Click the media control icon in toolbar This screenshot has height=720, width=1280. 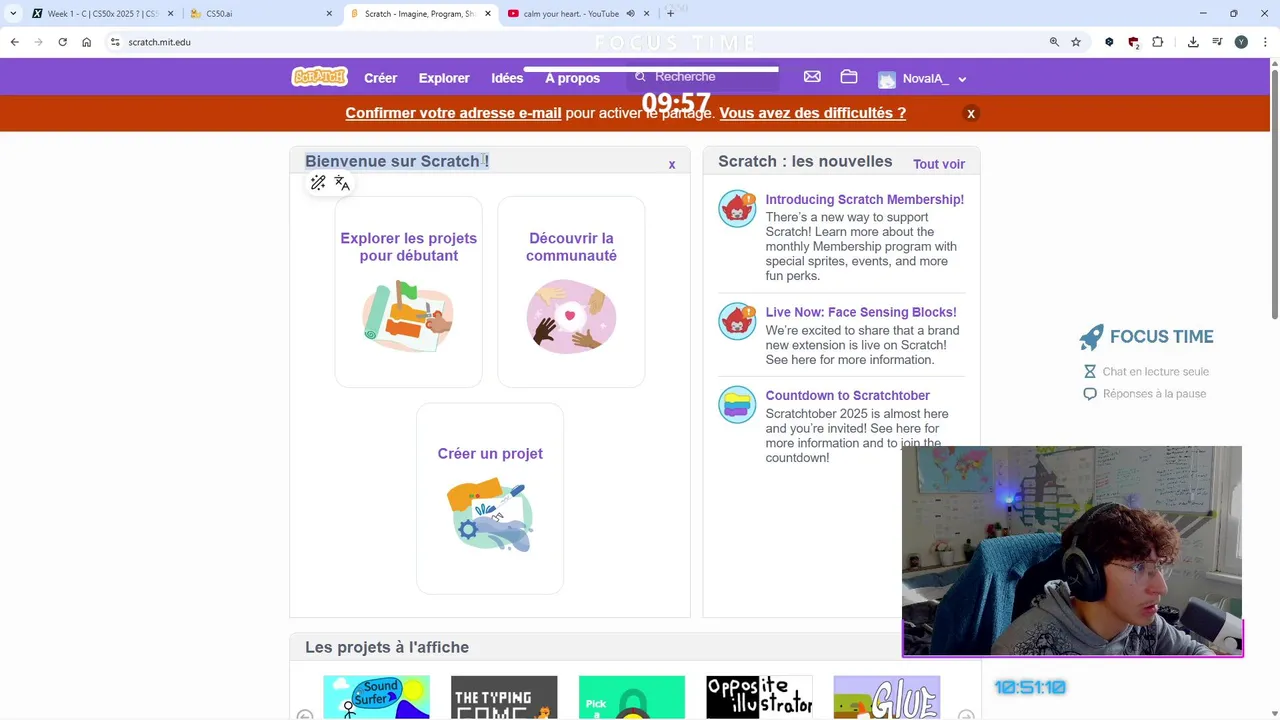(1217, 42)
